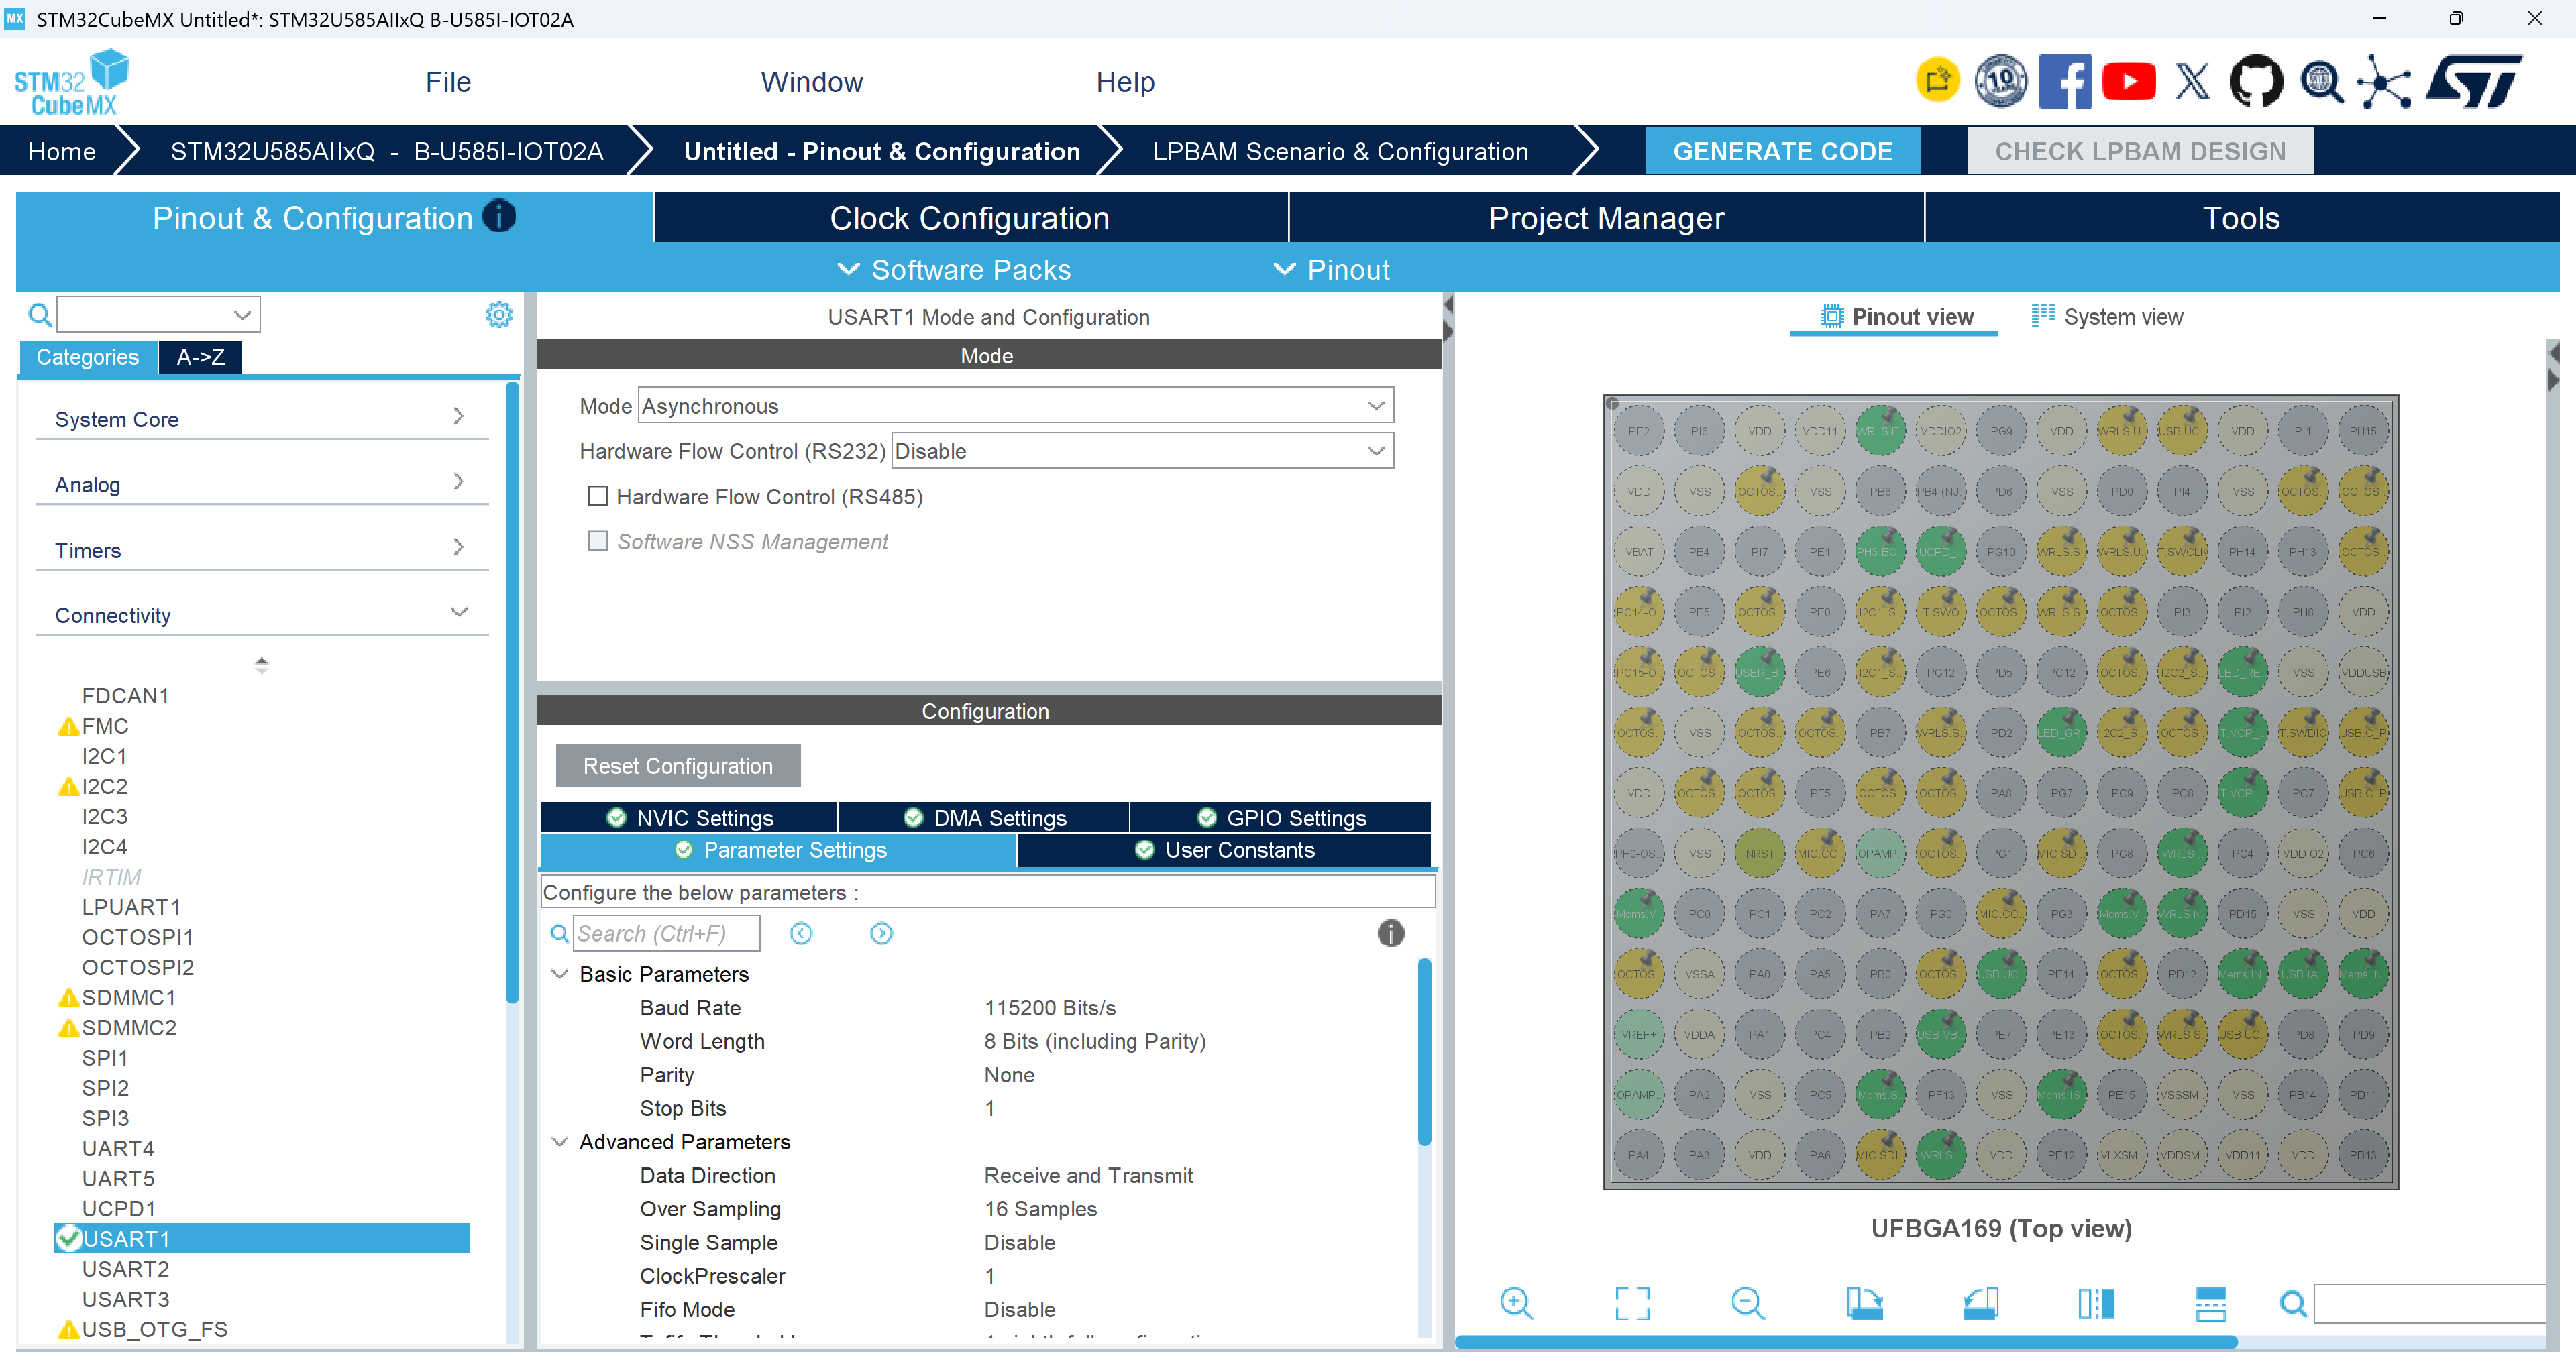The image size is (2576, 1368).
Task: Click the wiki globe search icon
Action: [2321, 81]
